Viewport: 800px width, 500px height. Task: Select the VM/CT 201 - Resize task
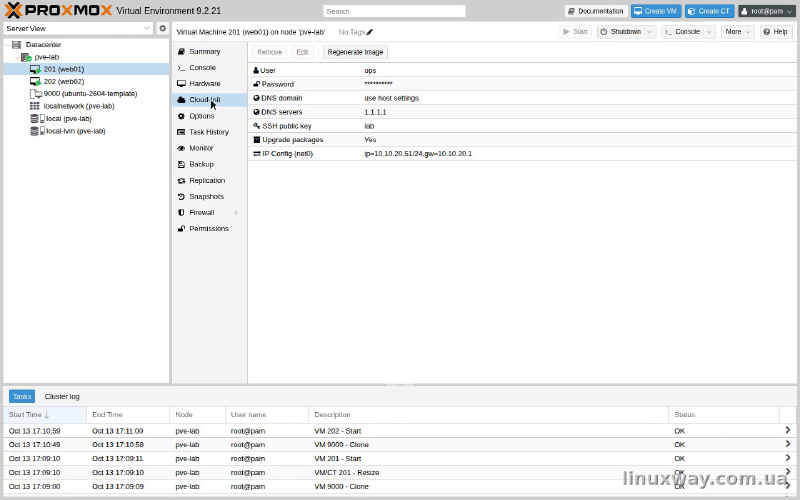pos(400,472)
